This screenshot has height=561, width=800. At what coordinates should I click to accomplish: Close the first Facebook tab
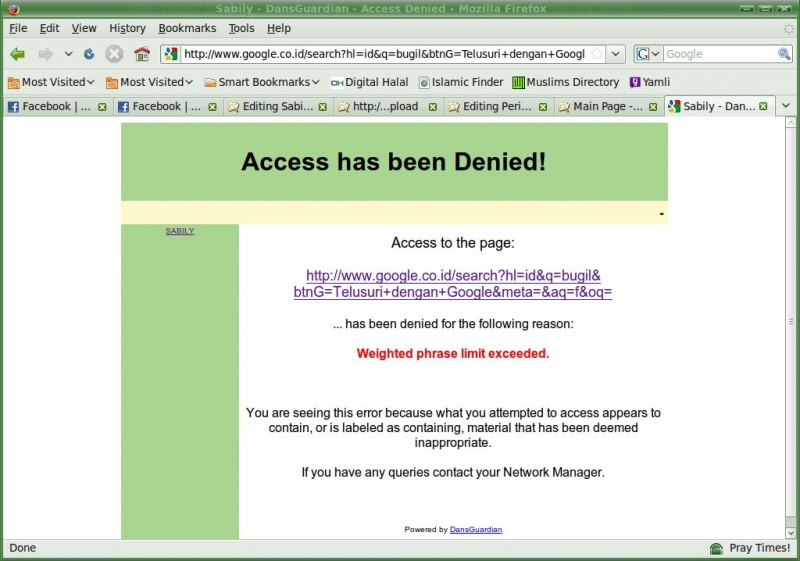103,107
